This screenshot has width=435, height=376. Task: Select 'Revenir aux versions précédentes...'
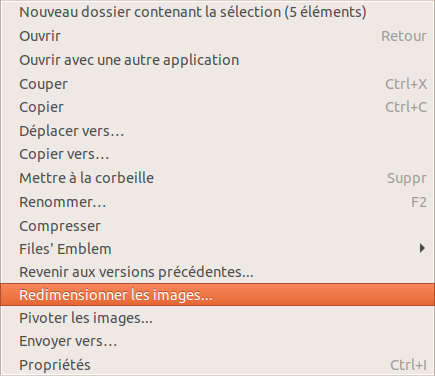click(217, 272)
